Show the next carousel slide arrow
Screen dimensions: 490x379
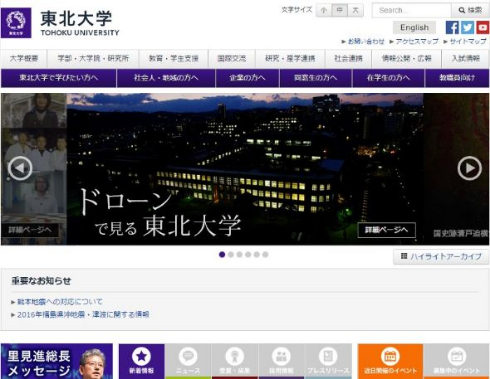coord(469,168)
